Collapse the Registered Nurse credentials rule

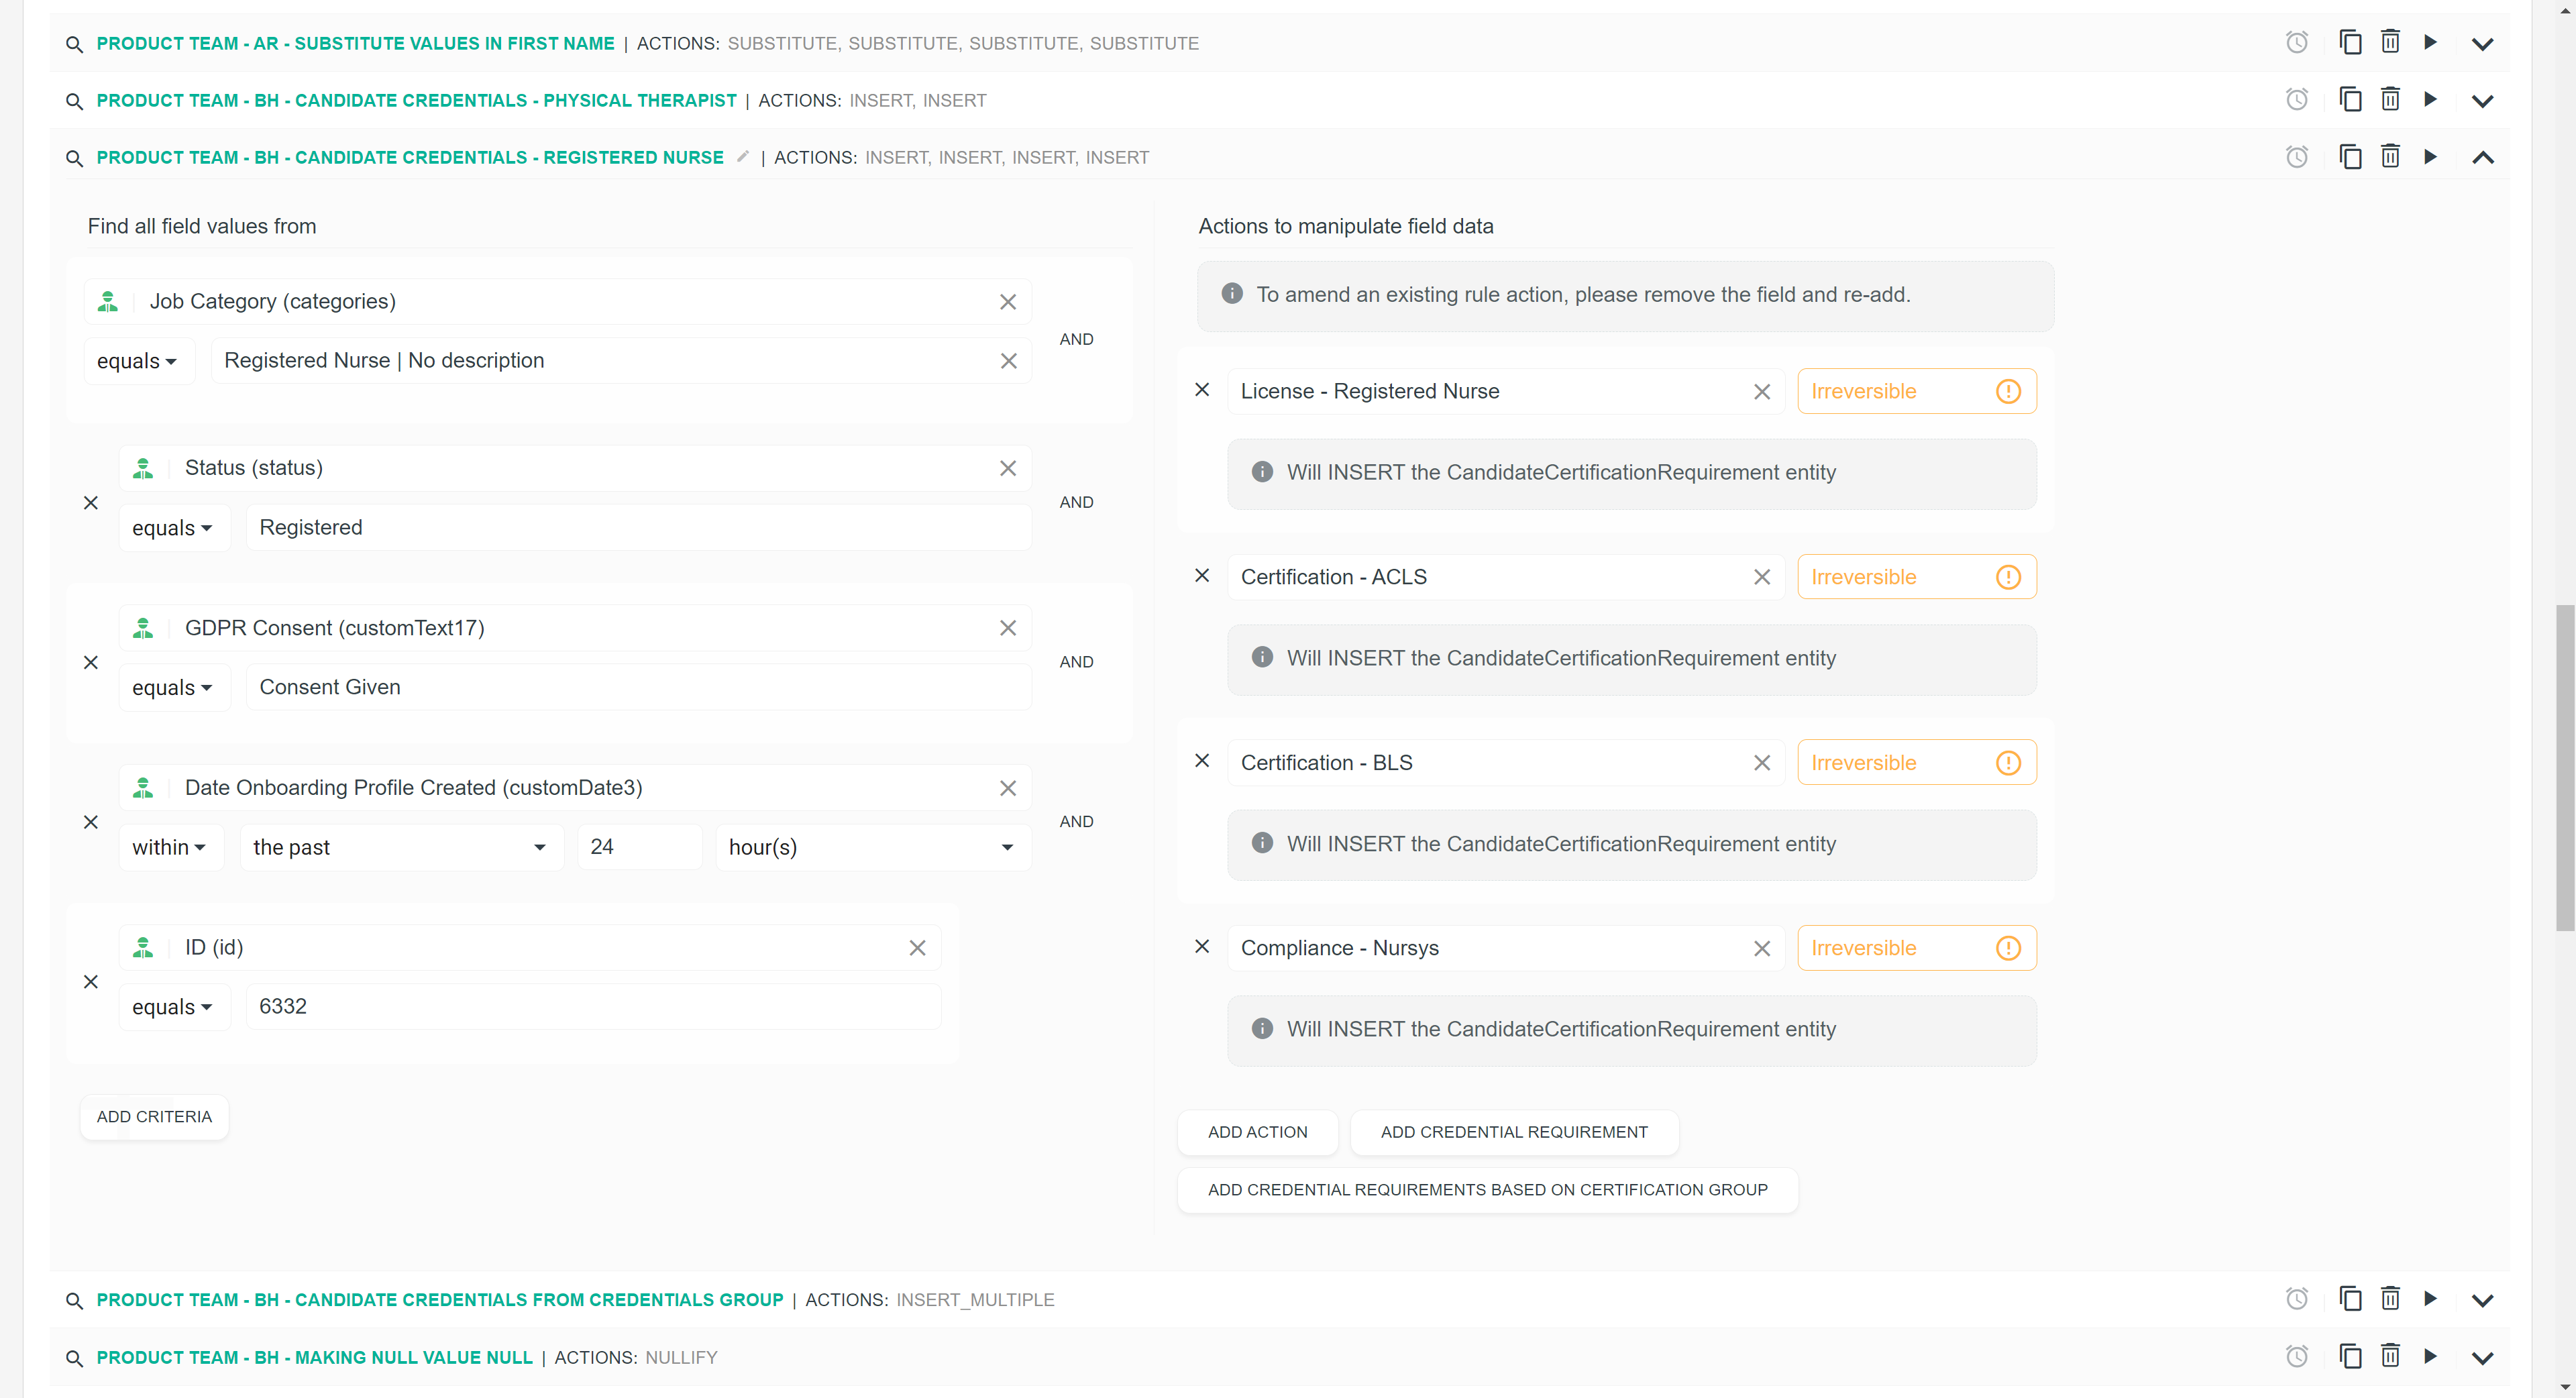pos(2483,158)
